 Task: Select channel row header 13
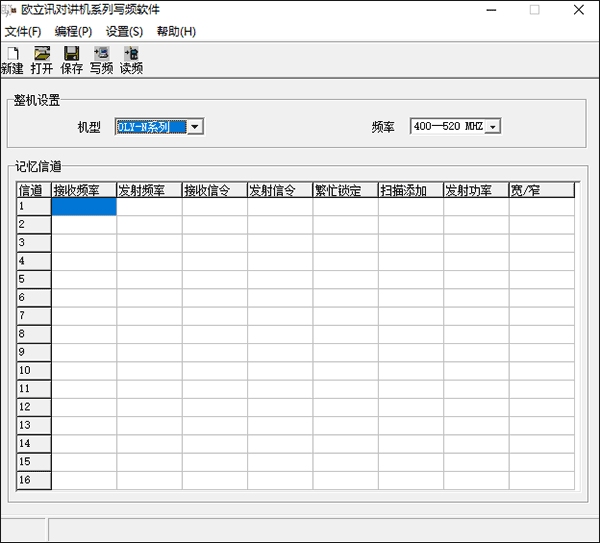coord(34,426)
